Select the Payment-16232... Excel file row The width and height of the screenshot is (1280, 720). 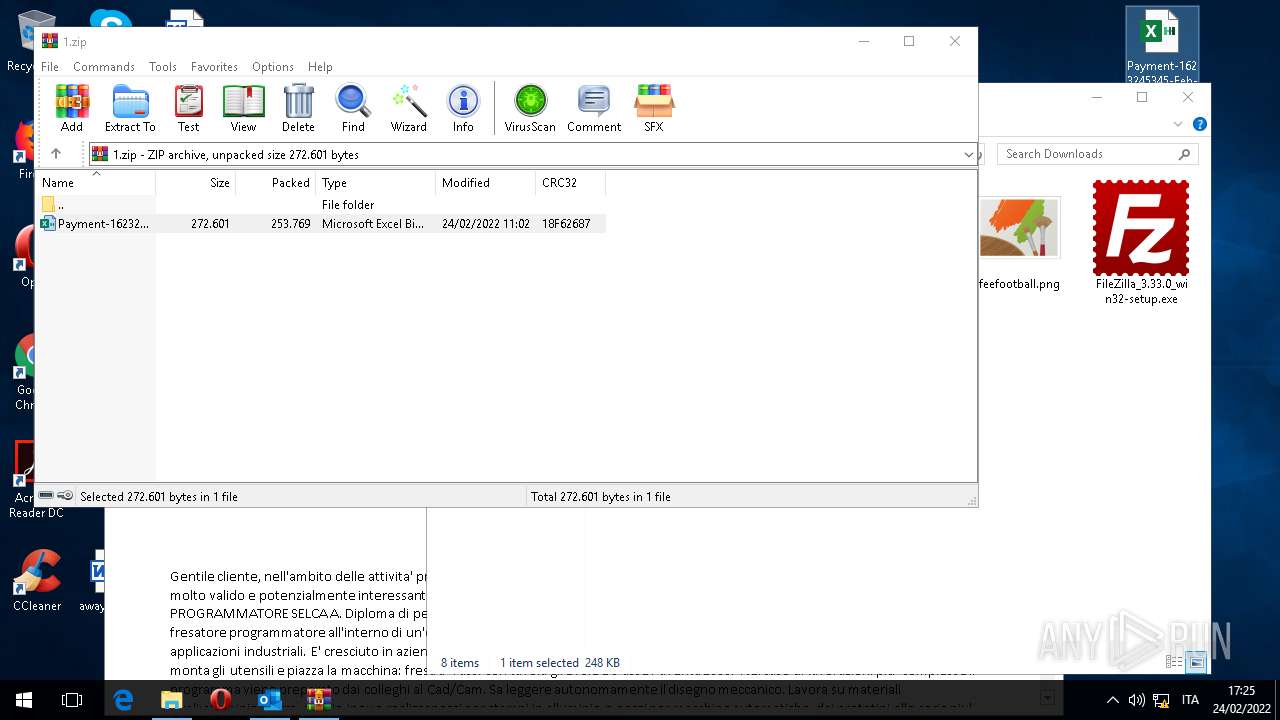point(321,224)
